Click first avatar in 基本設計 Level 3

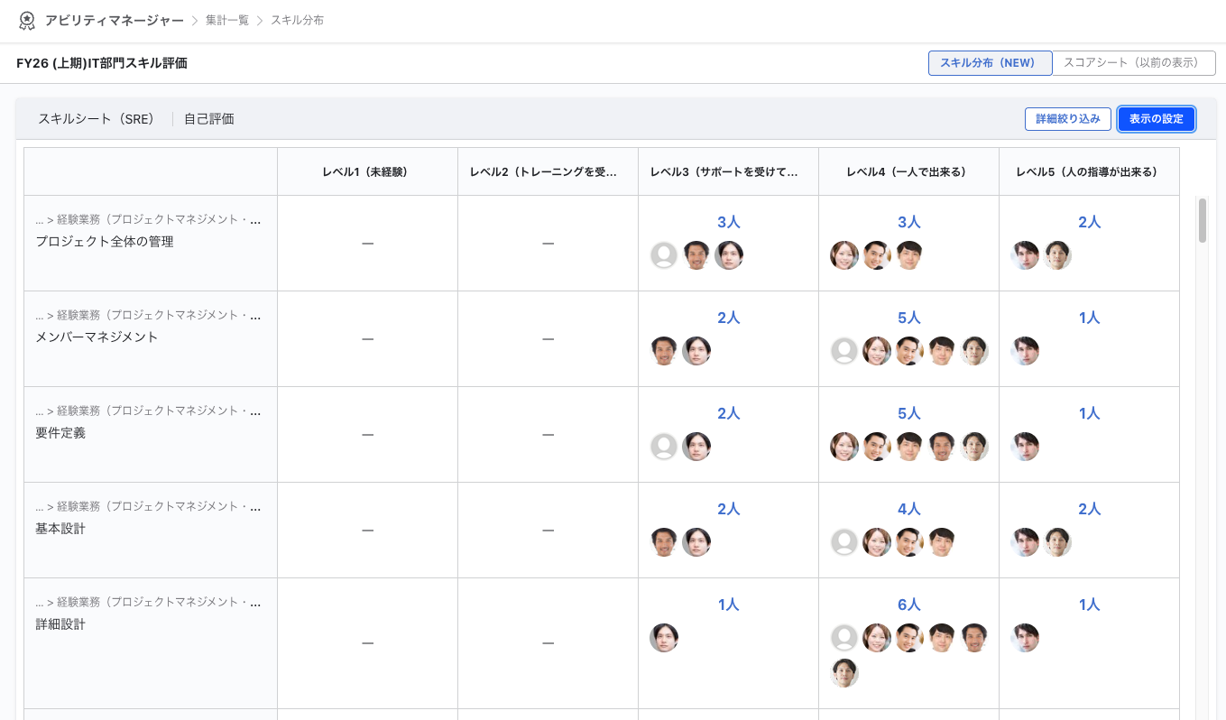(664, 542)
